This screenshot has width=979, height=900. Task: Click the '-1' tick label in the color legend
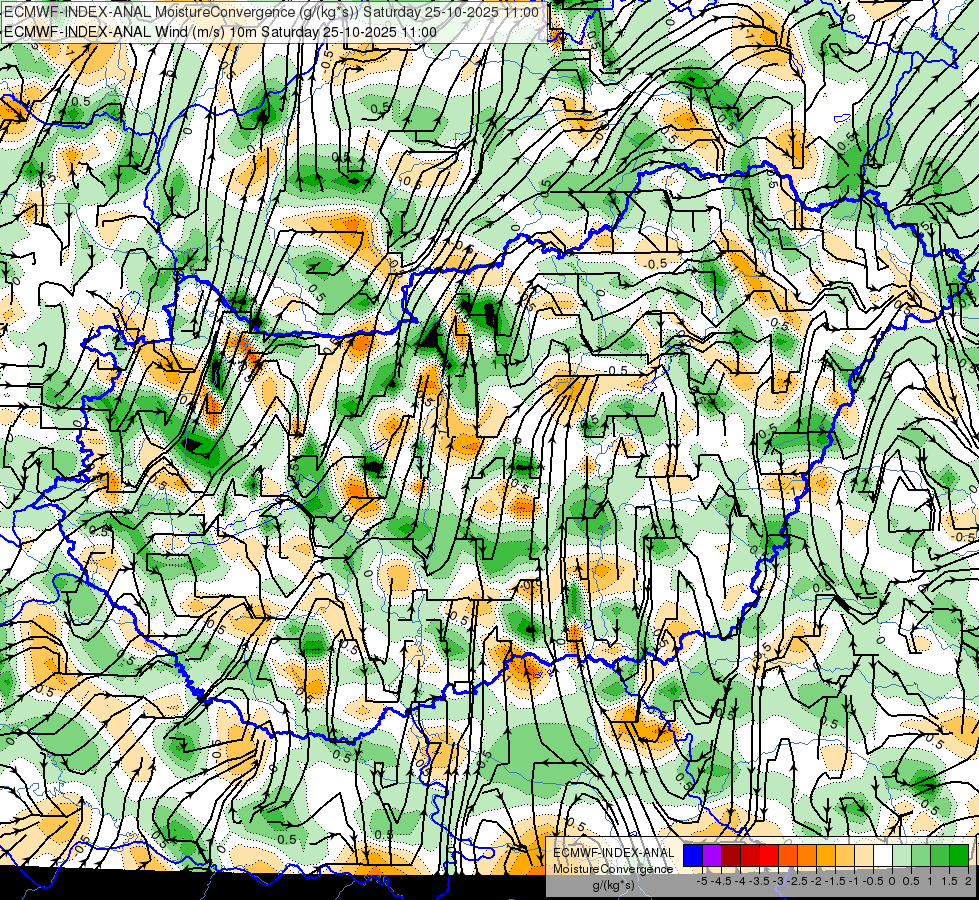click(854, 881)
